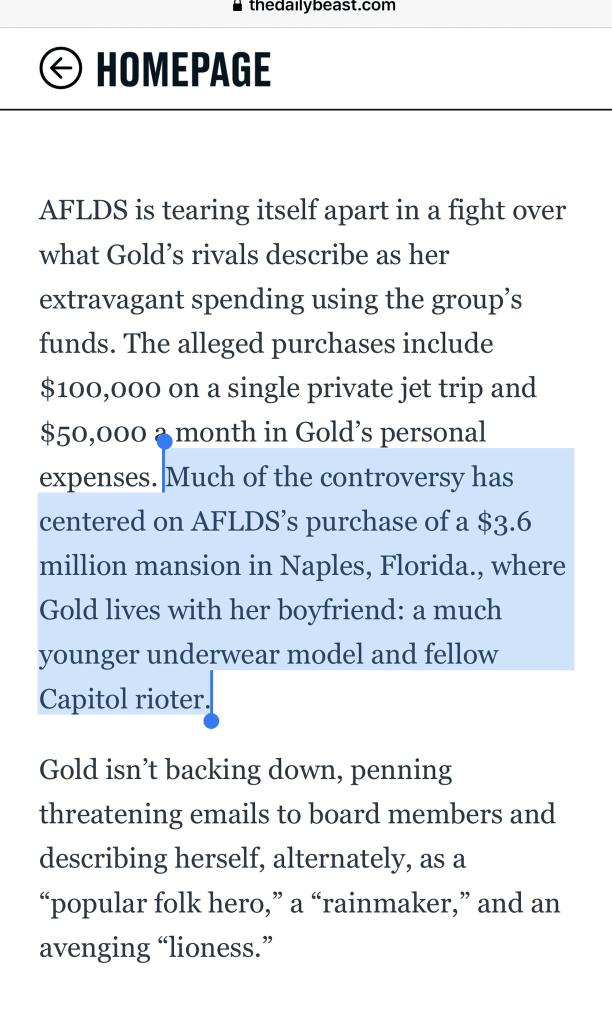
Task: Tap the thedailybeast.com address text
Action: pyautogui.click(x=322, y=6)
